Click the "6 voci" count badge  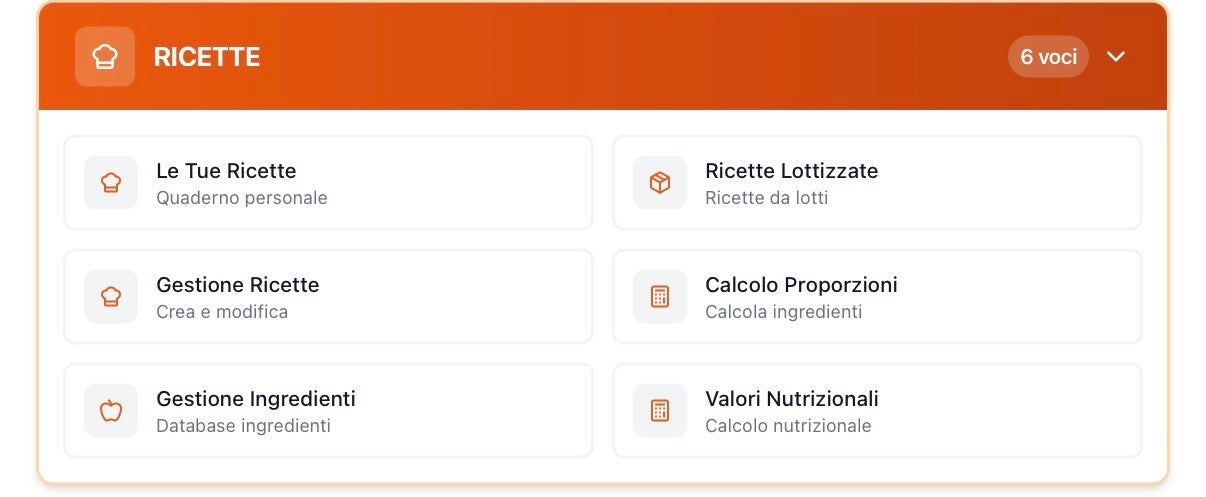click(x=1048, y=57)
